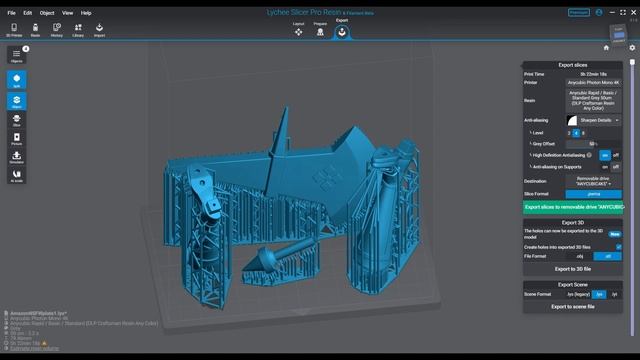Select the Export workspace step
Viewport: 640px width, 360px height.
point(342,31)
